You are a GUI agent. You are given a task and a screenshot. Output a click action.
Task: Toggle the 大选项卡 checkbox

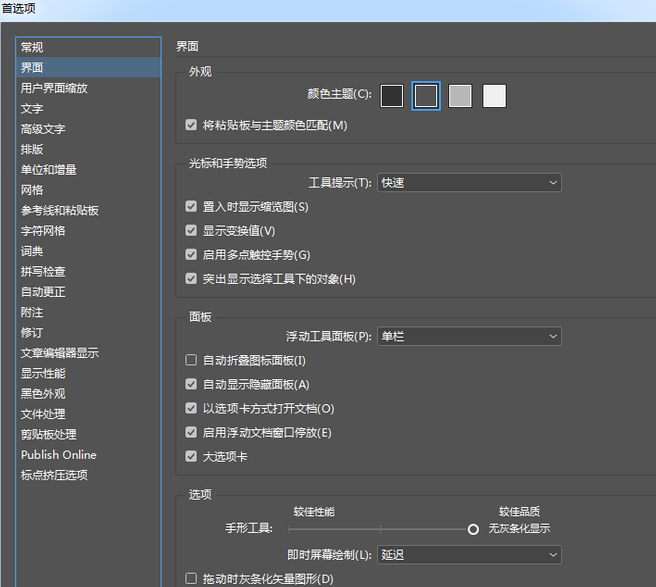tap(192, 457)
